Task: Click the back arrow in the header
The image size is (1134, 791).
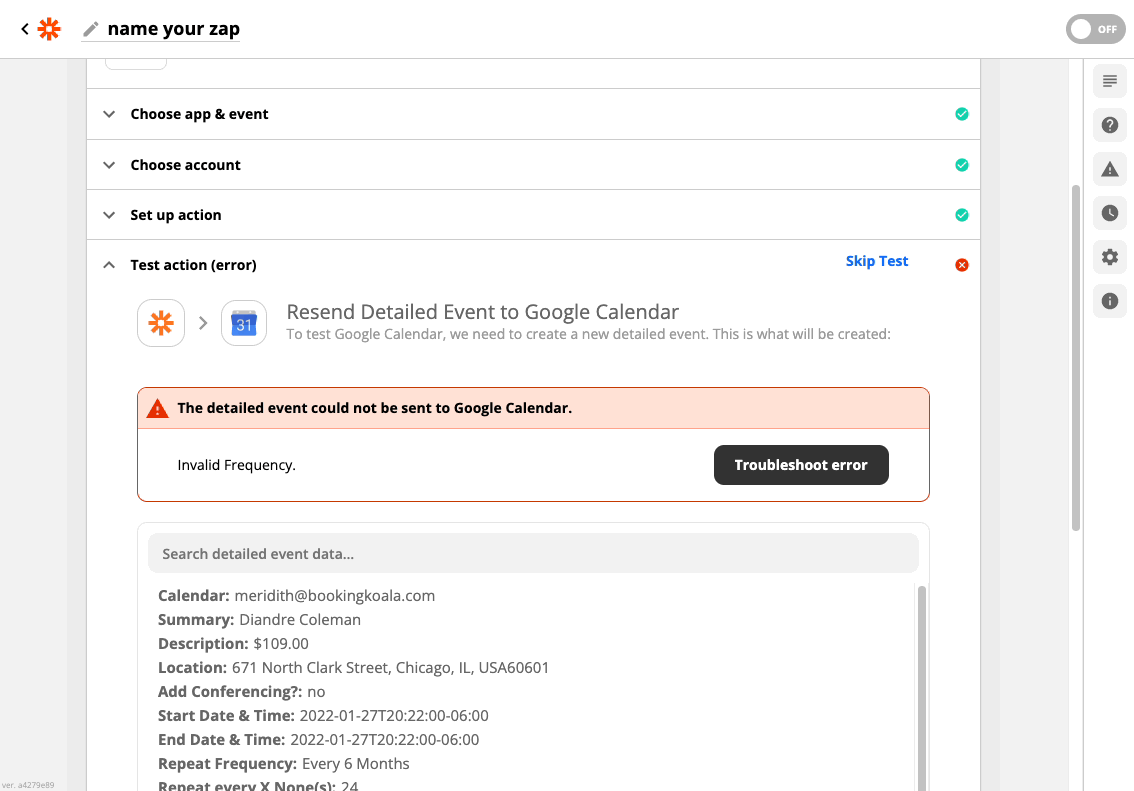Action: click(25, 29)
